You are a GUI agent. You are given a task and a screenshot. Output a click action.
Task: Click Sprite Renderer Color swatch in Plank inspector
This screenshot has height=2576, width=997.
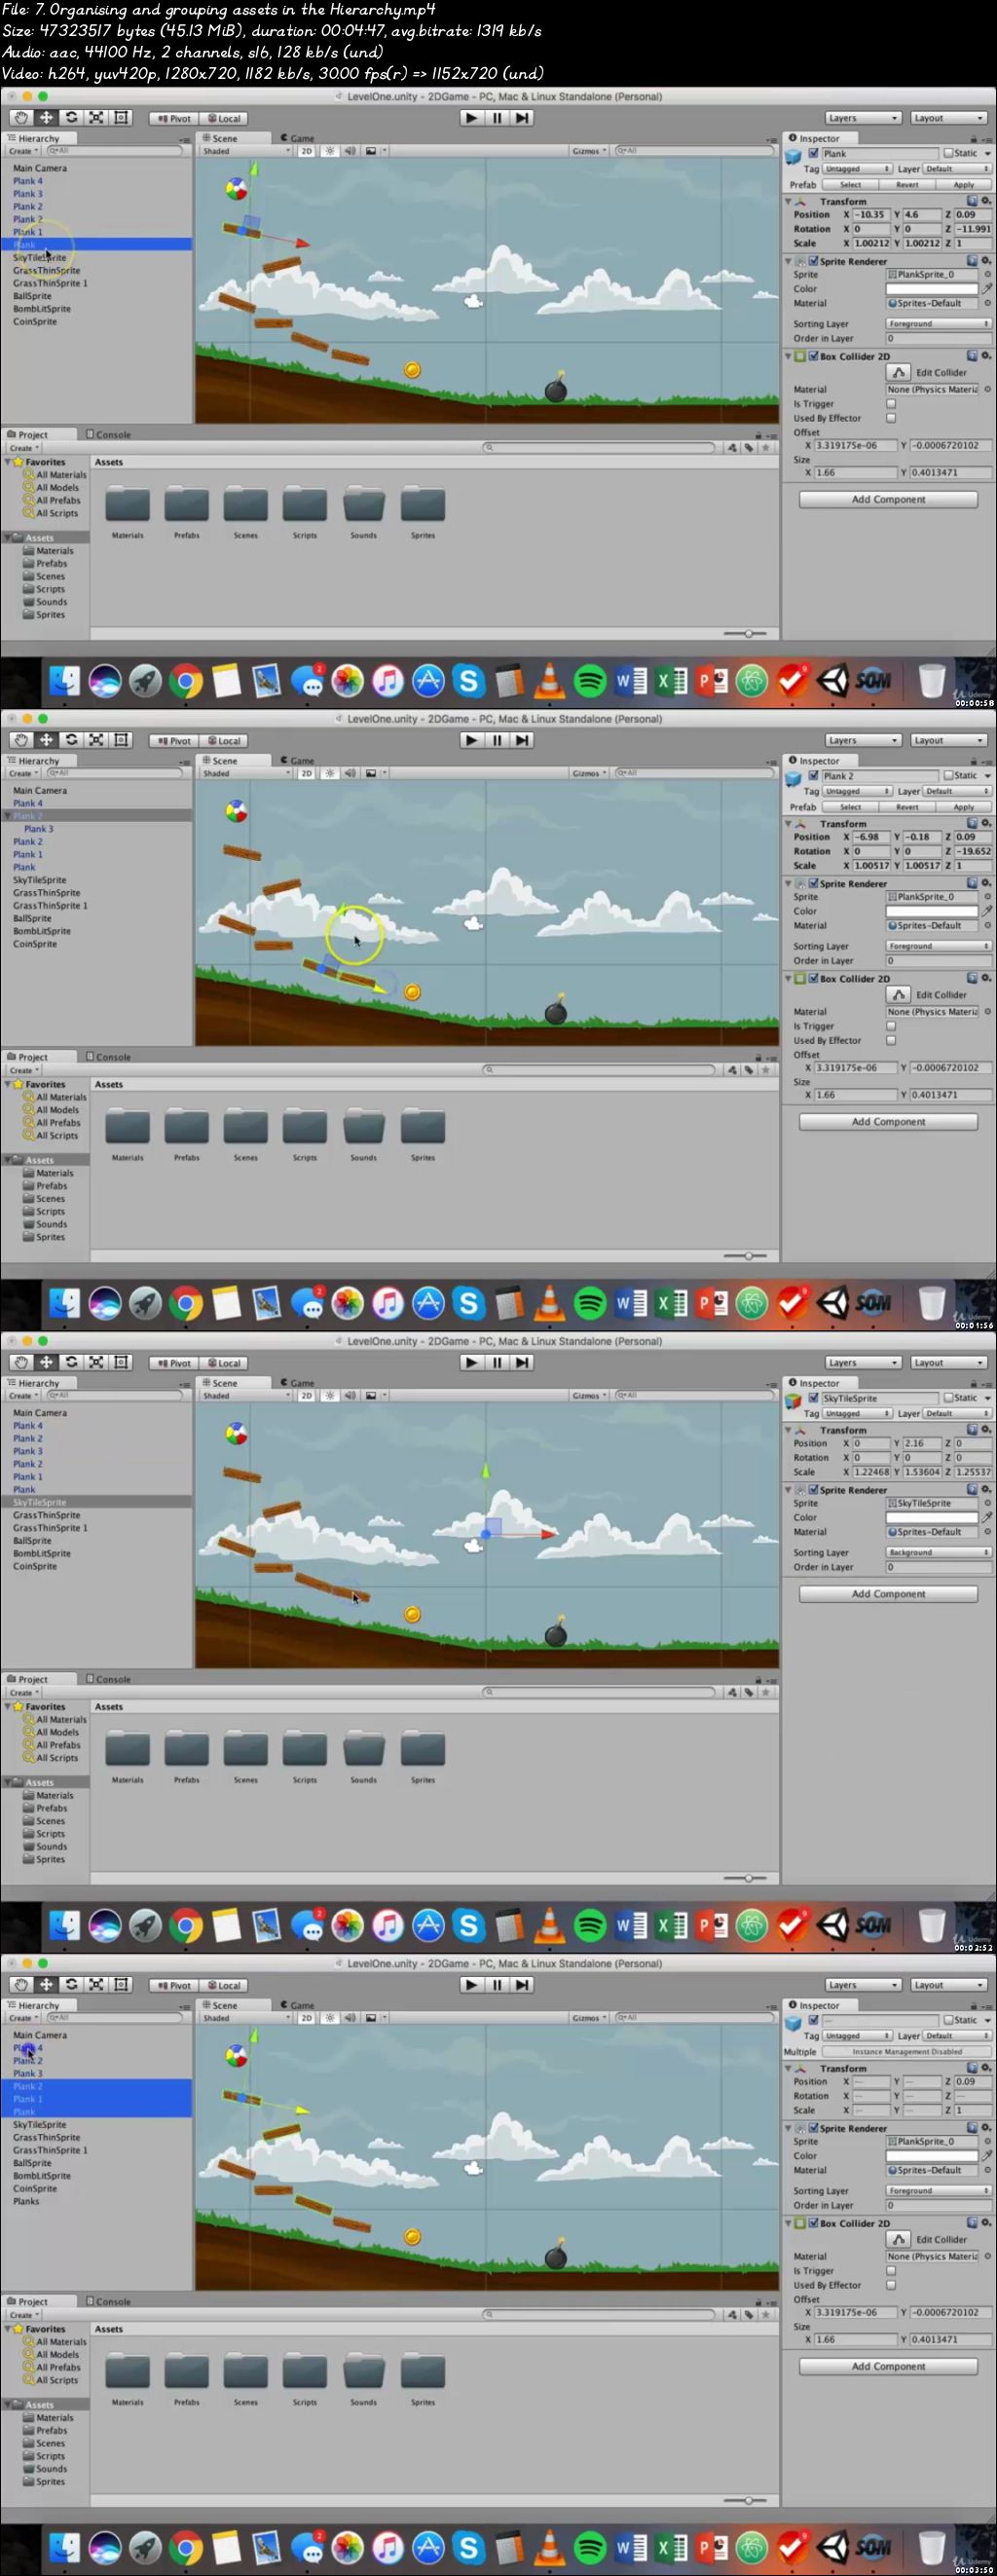point(932,289)
